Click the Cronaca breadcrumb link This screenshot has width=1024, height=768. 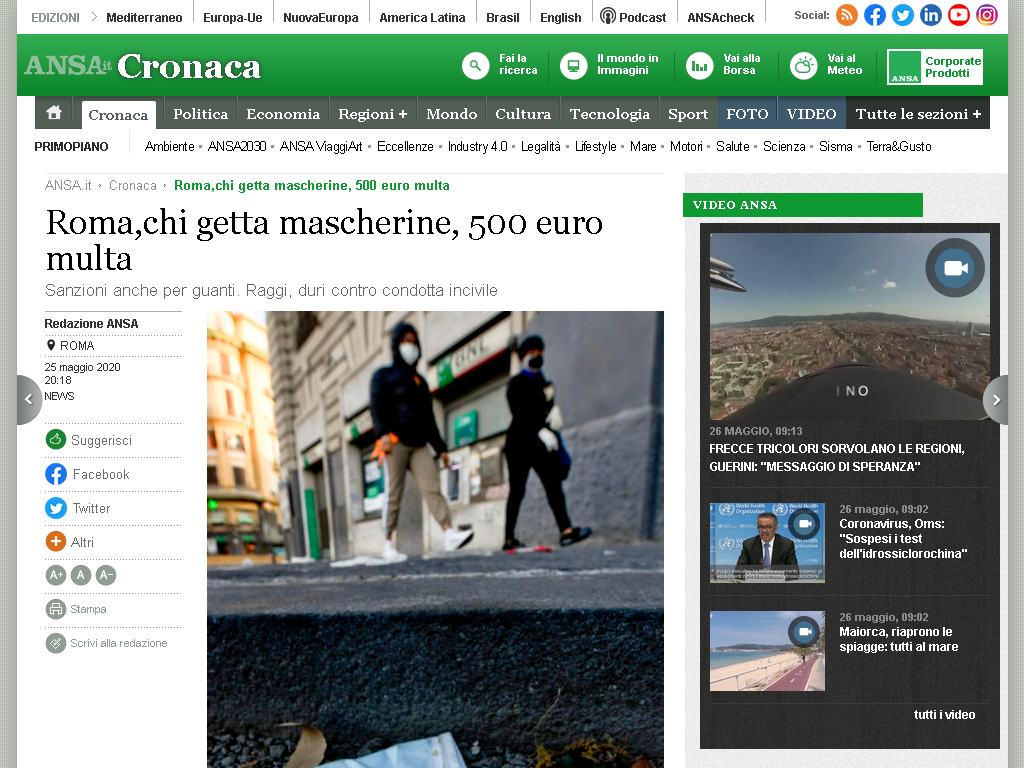pyautogui.click(x=133, y=185)
